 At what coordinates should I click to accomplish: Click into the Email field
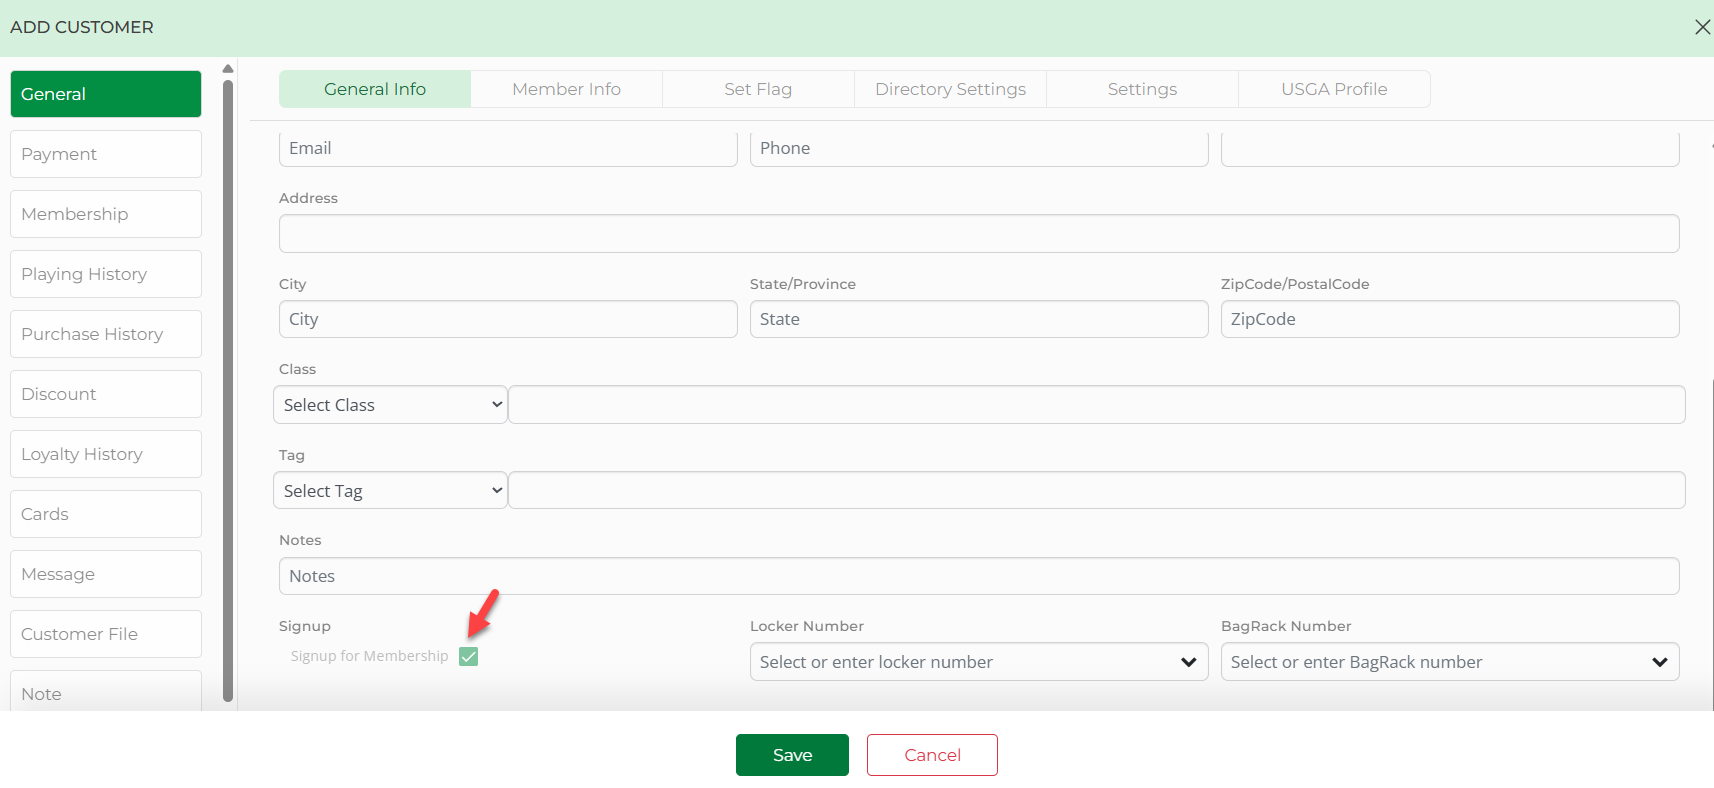(x=508, y=148)
